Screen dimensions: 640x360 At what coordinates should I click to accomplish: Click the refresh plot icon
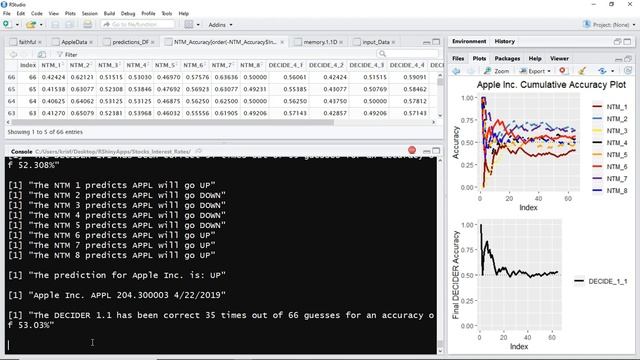pyautogui.click(x=628, y=71)
